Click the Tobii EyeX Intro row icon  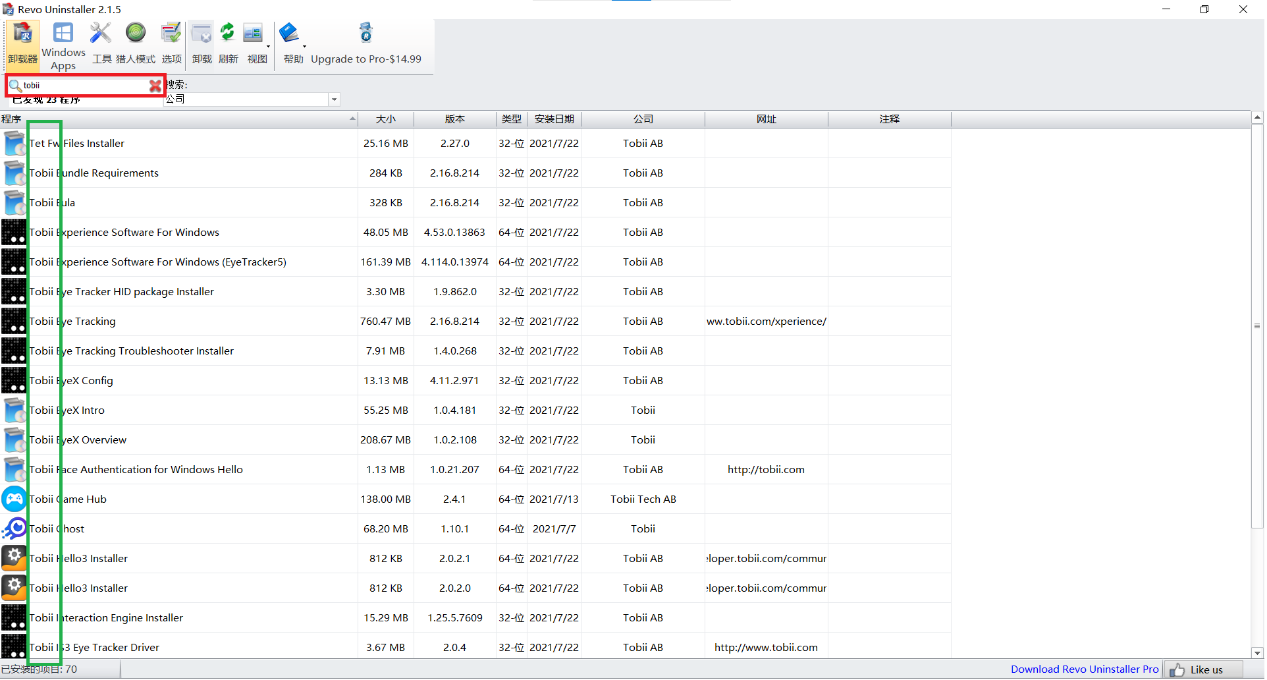pyautogui.click(x=14, y=410)
